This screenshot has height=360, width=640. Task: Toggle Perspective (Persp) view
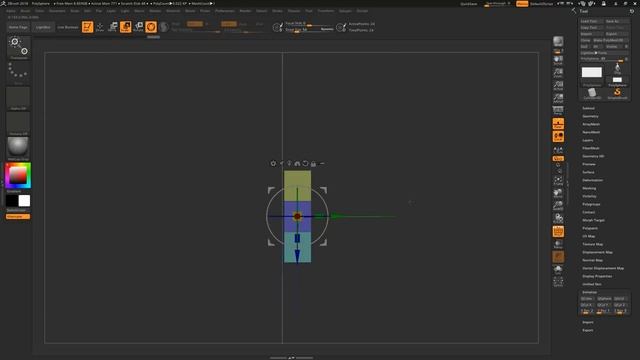(x=558, y=111)
